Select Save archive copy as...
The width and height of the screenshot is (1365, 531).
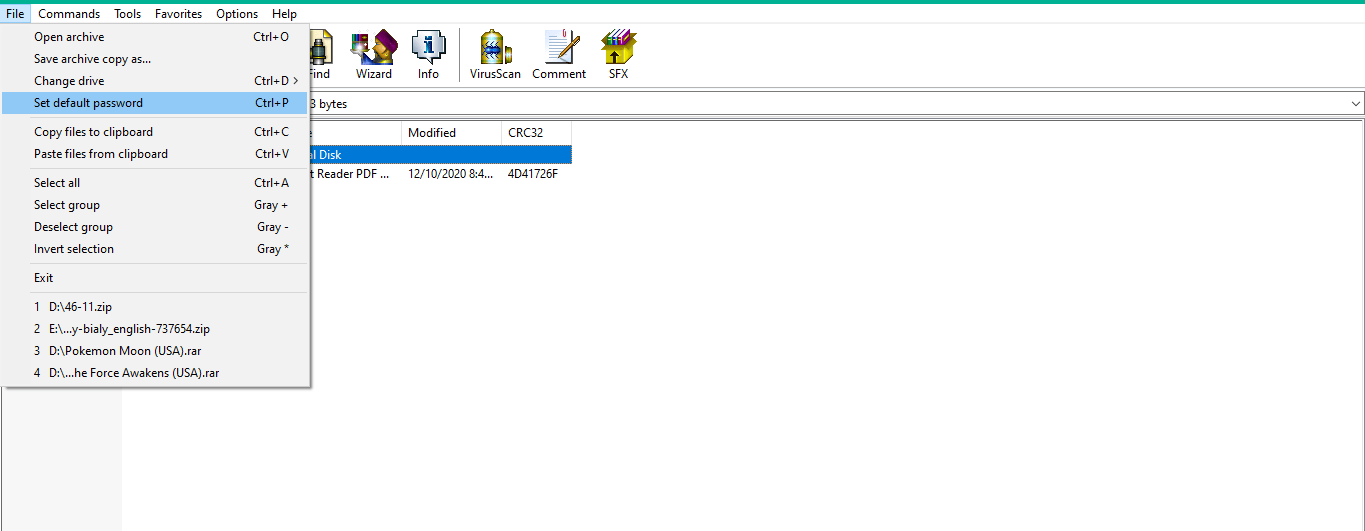[155, 59]
